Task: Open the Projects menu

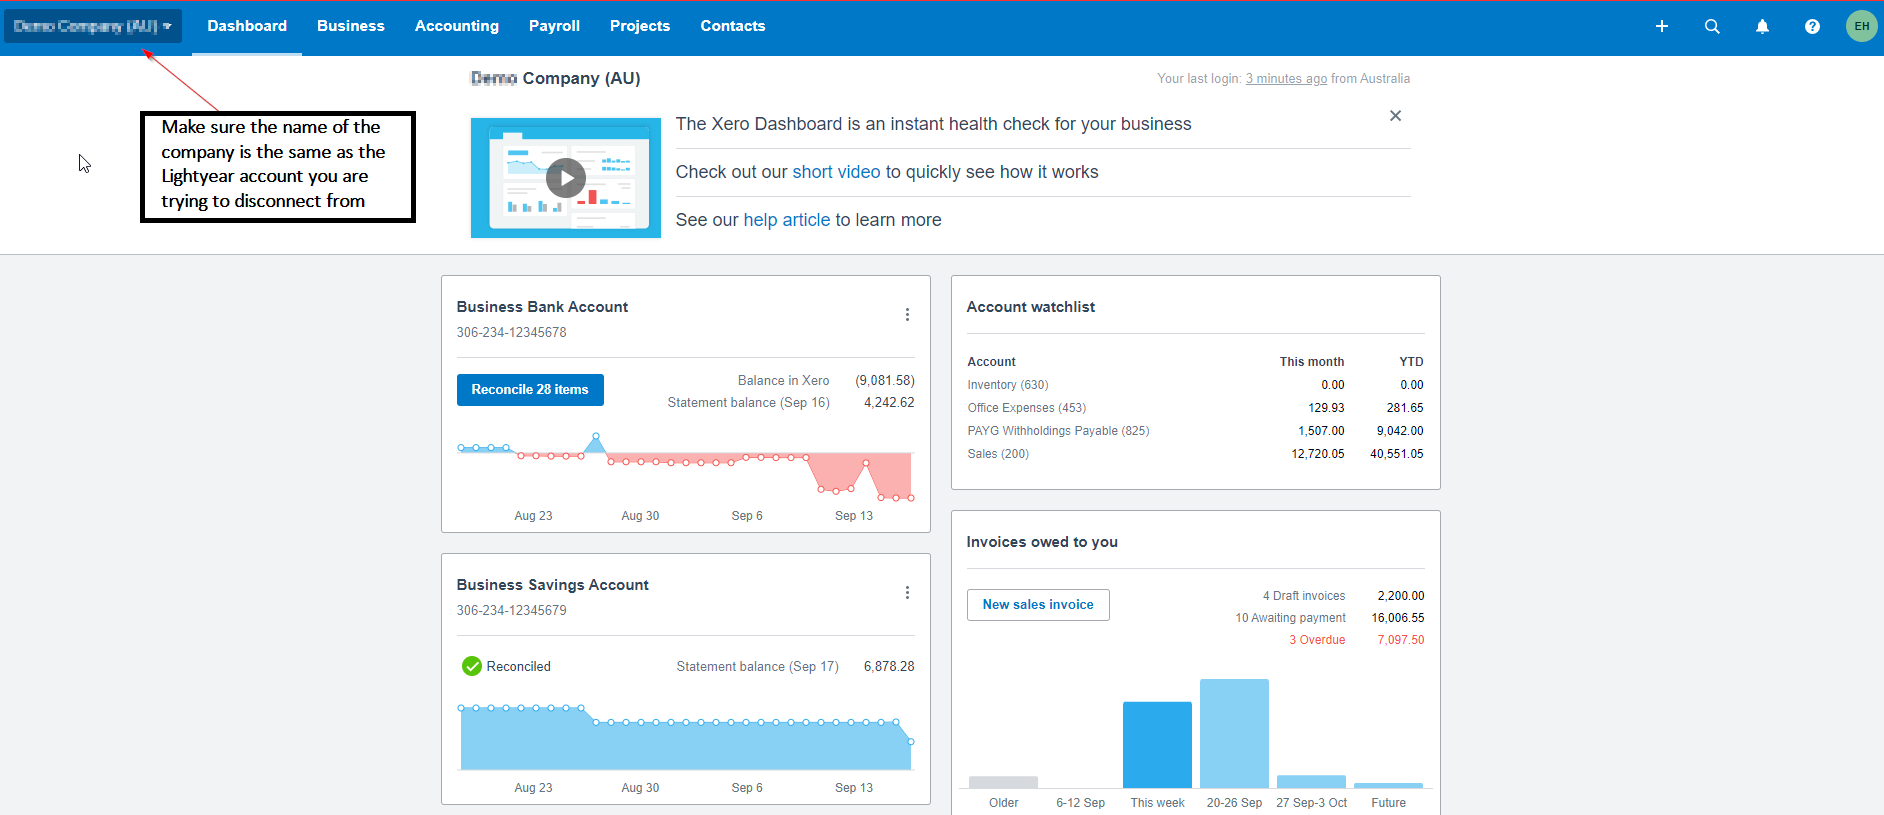Action: tap(640, 26)
